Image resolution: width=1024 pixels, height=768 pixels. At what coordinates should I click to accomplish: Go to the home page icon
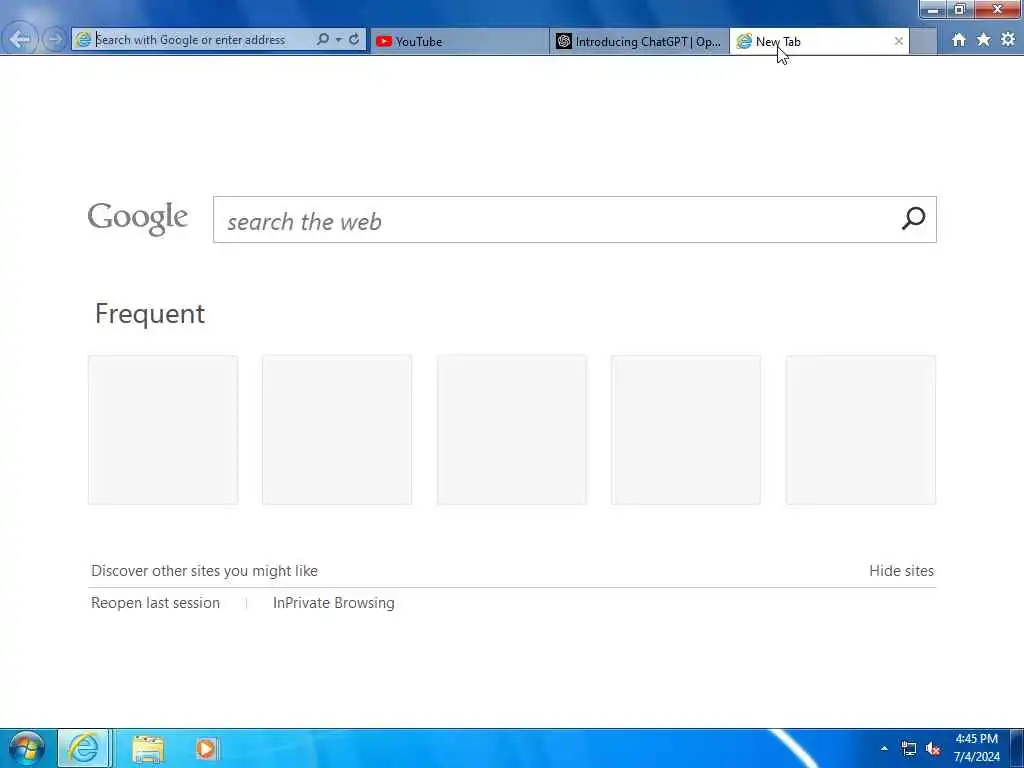(x=958, y=40)
